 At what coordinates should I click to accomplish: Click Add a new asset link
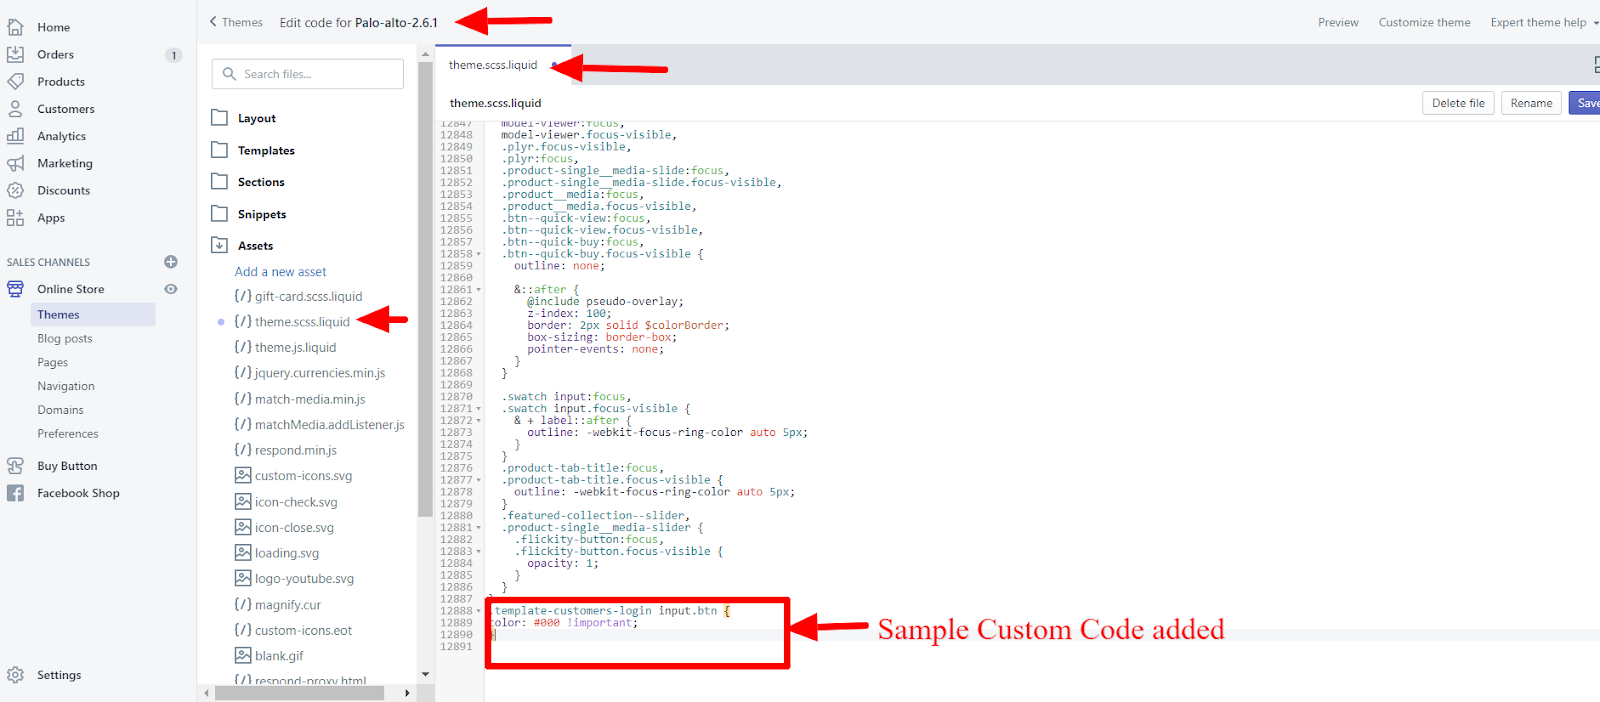click(280, 272)
